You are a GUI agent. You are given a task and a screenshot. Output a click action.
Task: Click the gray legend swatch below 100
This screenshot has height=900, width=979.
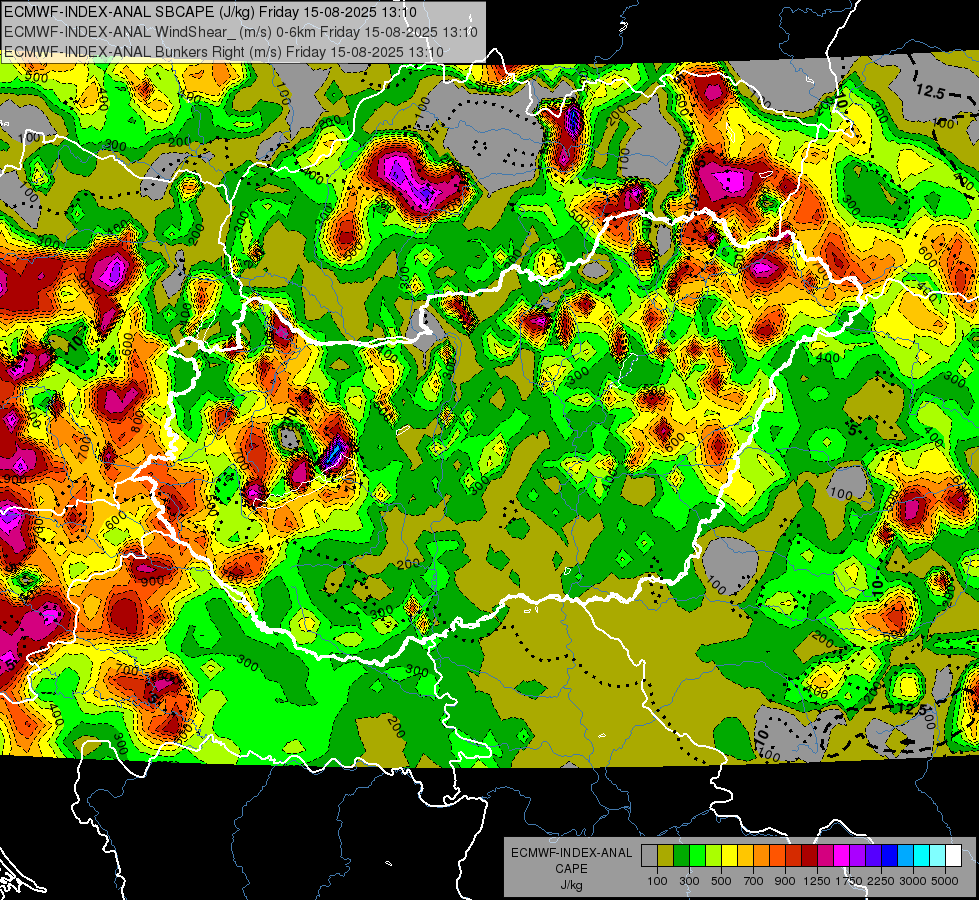pos(649,856)
